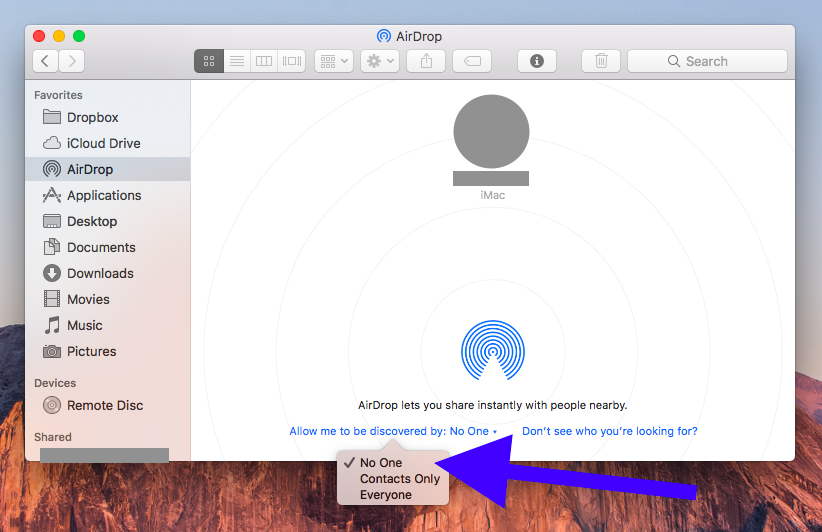Click the Share toolbar button
Viewport: 822px width, 532px height.
[x=426, y=61]
